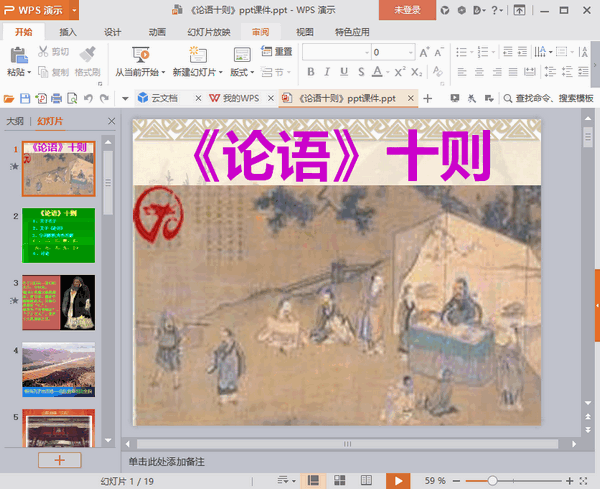600x489 pixels.
Task: Open quick access toolbar customize dropdown
Action: click(125, 99)
